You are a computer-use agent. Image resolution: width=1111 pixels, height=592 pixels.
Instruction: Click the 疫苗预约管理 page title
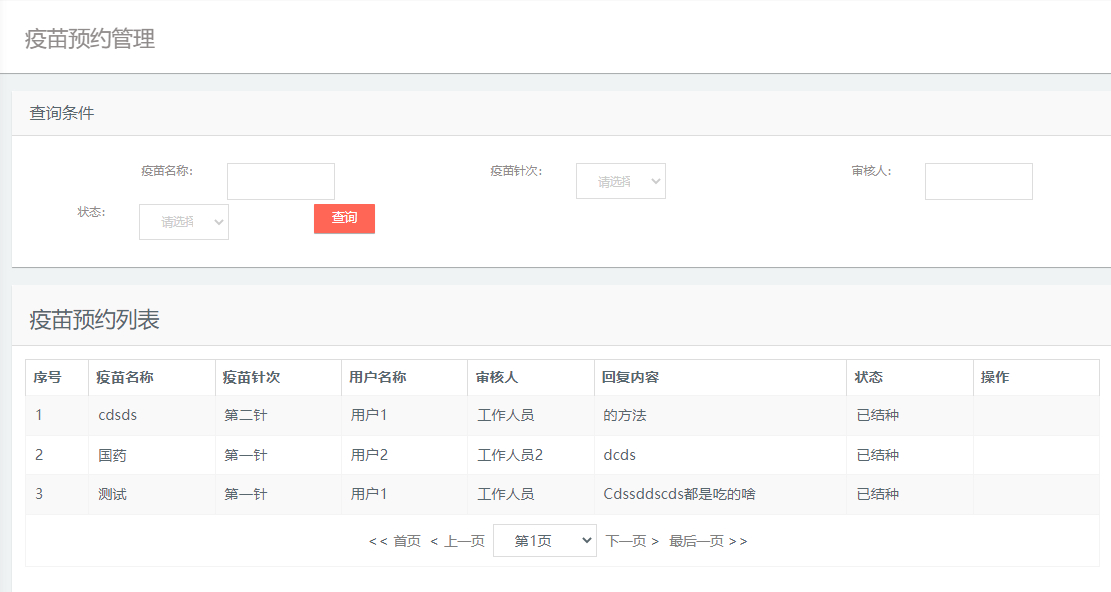(90, 39)
